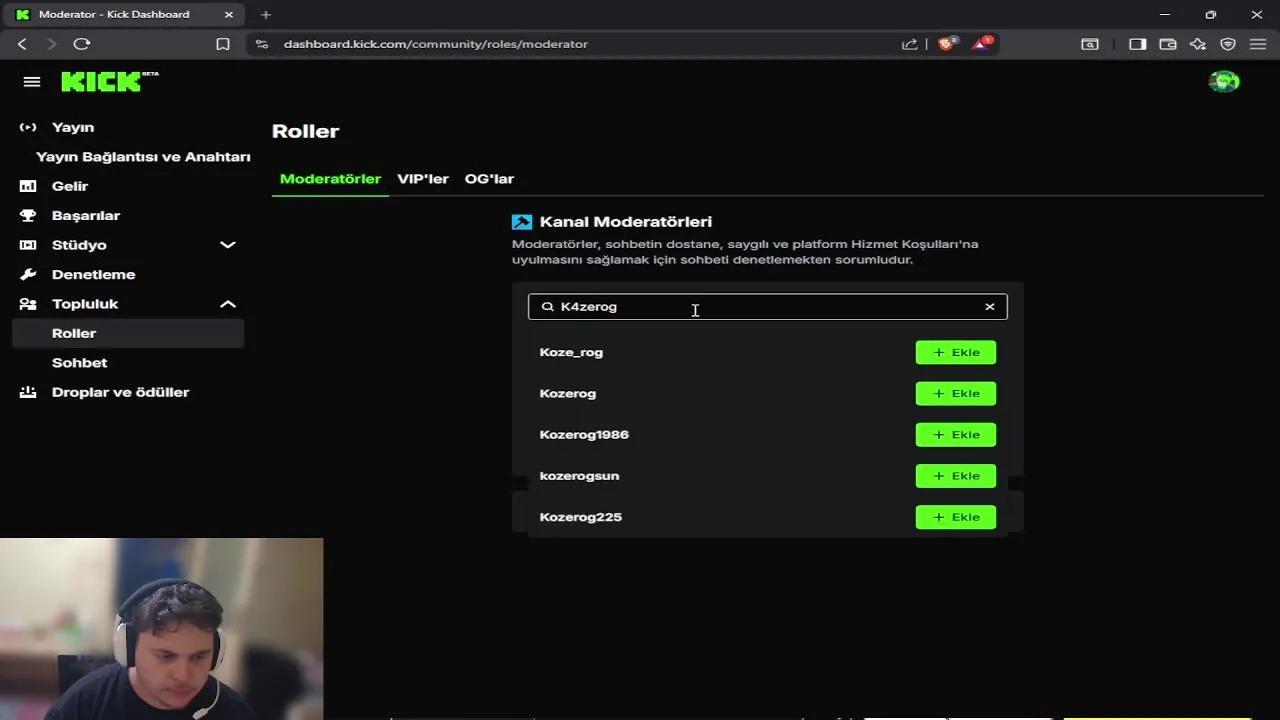Click the moderator search input field
1280x720 pixels.
point(767,307)
